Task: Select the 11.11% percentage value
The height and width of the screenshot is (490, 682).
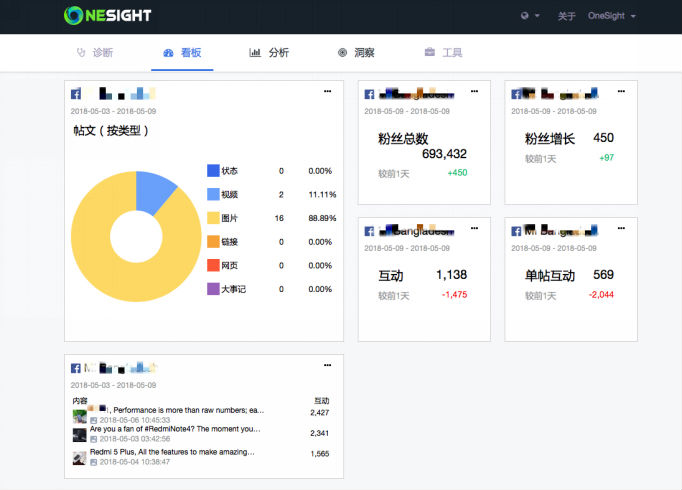Action: 322,195
